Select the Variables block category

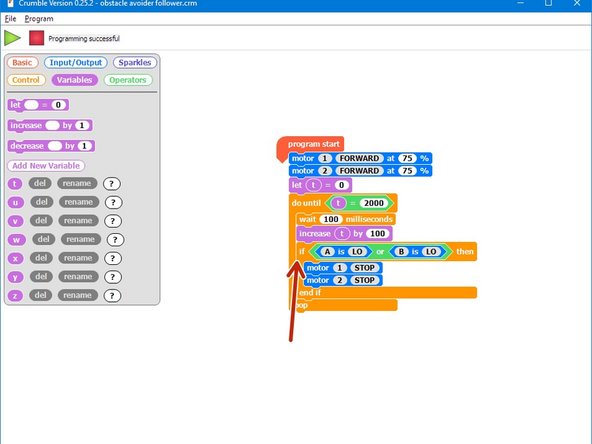pyautogui.click(x=74, y=80)
